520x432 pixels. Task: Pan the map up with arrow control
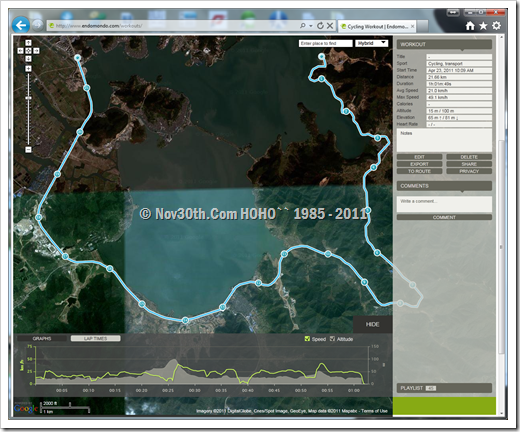pos(28,43)
